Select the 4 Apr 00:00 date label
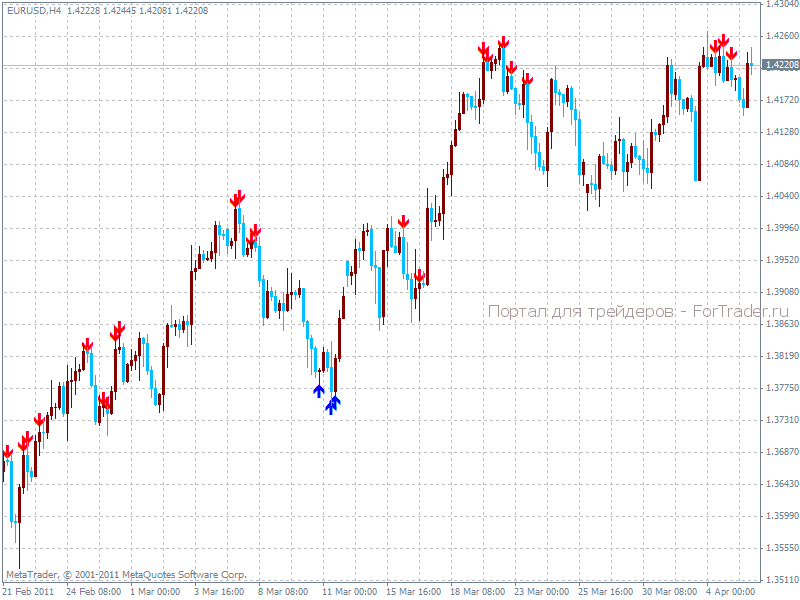This screenshot has width=800, height=600. tap(730, 591)
